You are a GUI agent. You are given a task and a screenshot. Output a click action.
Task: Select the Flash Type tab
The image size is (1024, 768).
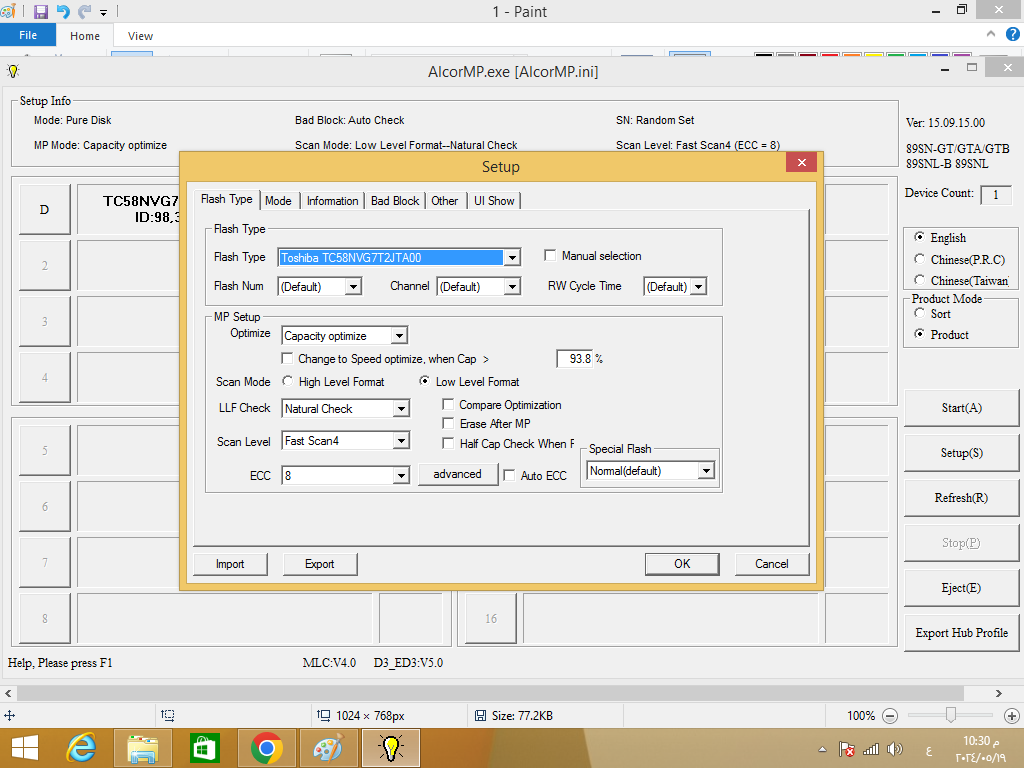tap(226, 199)
